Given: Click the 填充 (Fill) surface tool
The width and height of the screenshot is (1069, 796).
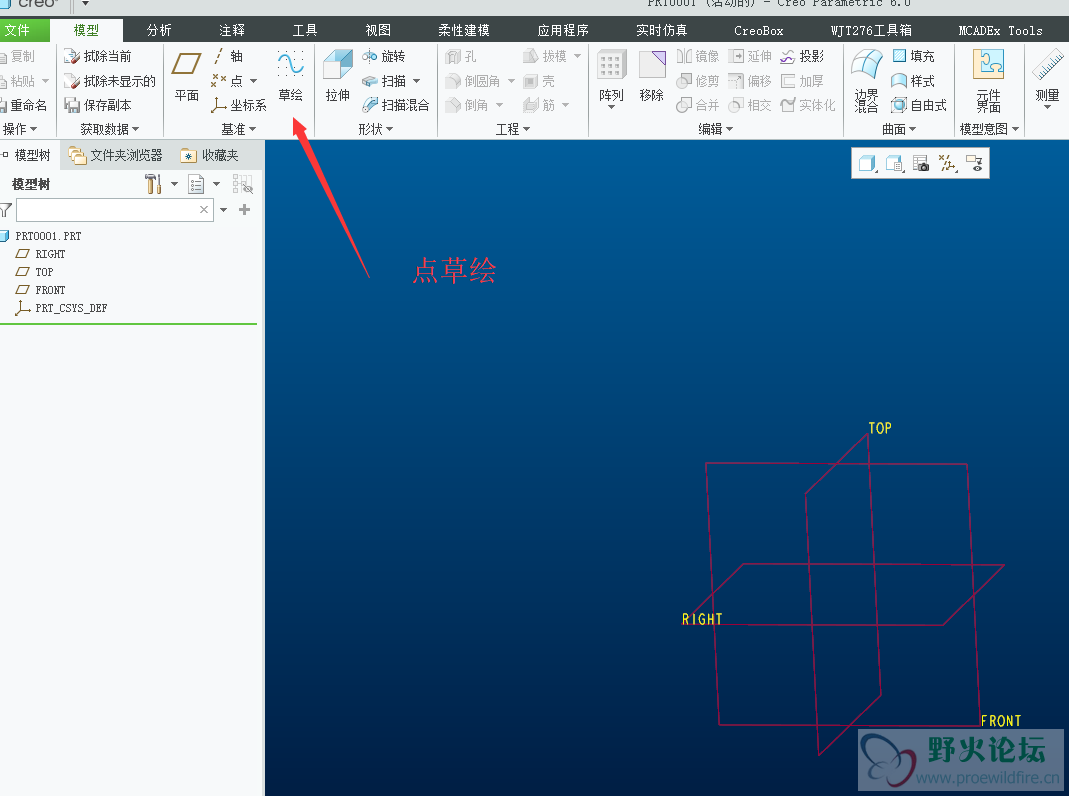Looking at the screenshot, I should click(x=913, y=56).
